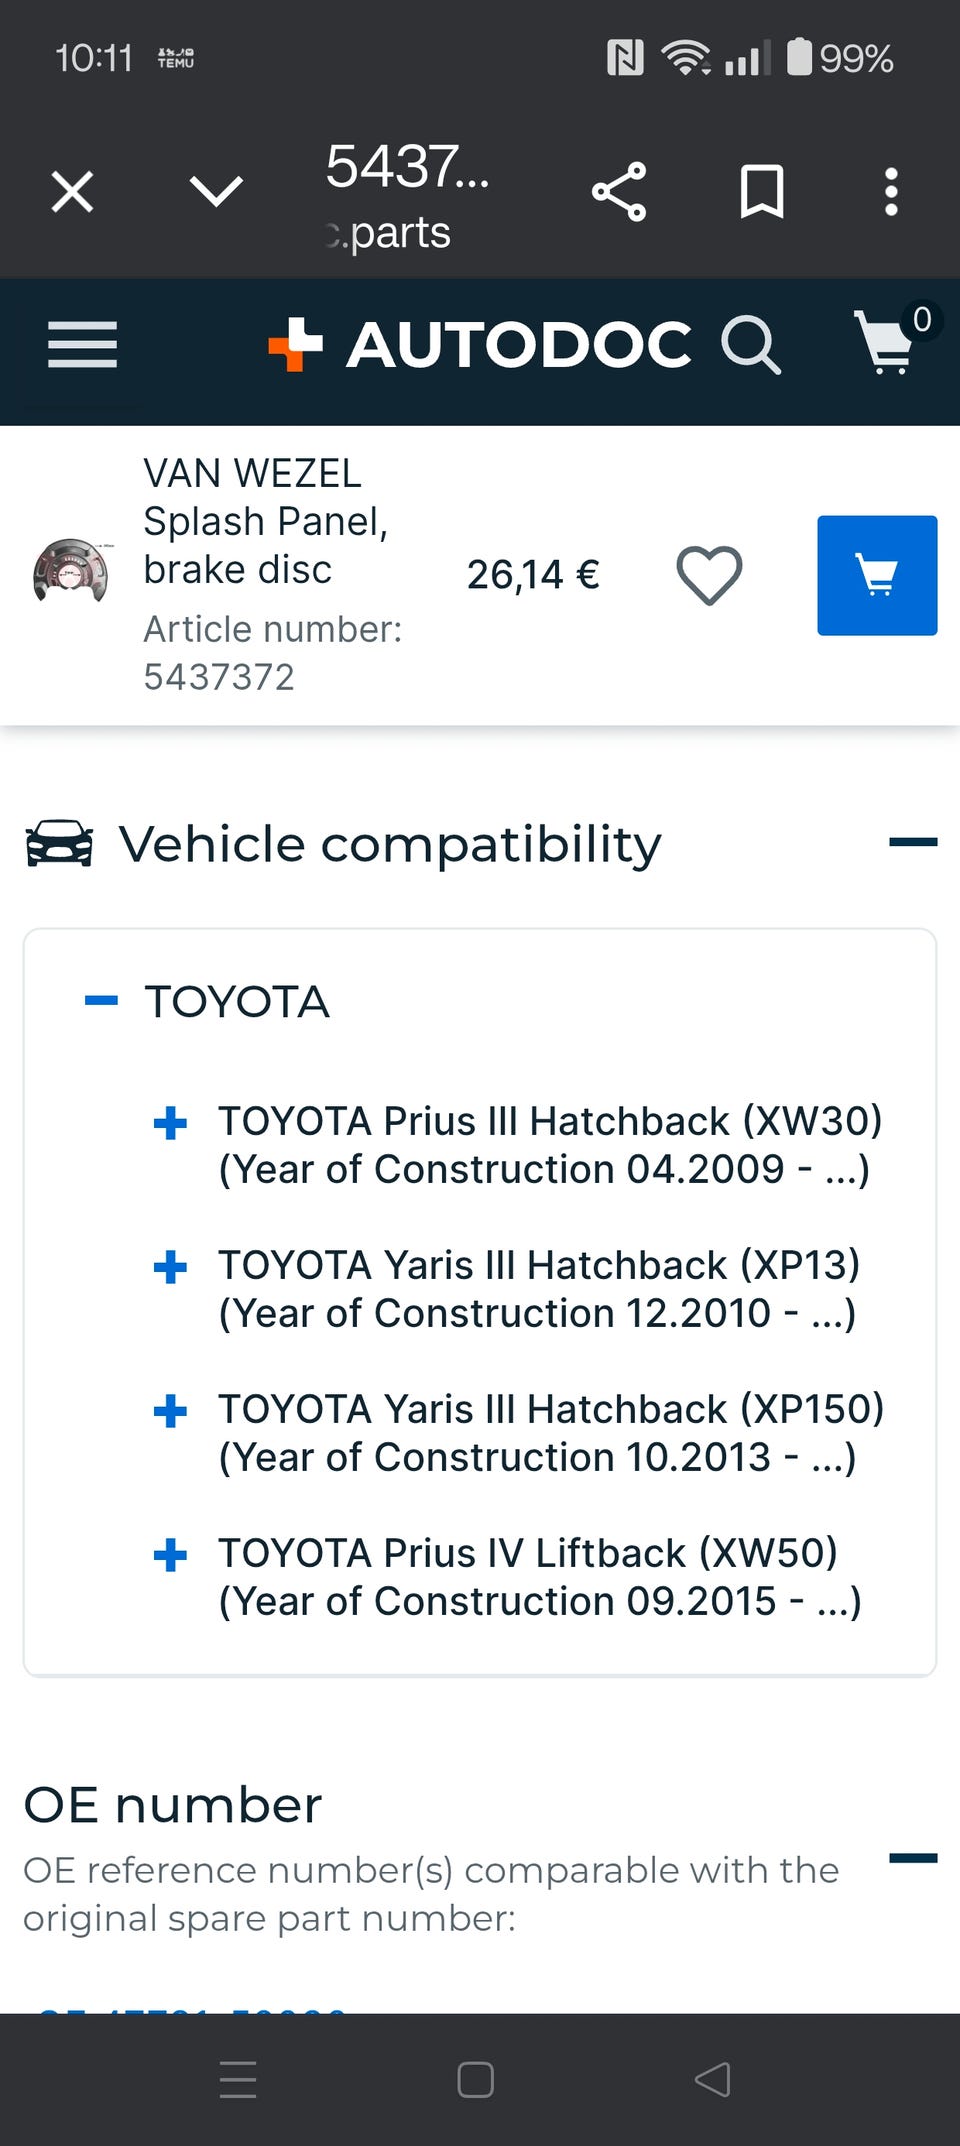Close the browser custom tab
960x2146 pixels.
click(72, 192)
